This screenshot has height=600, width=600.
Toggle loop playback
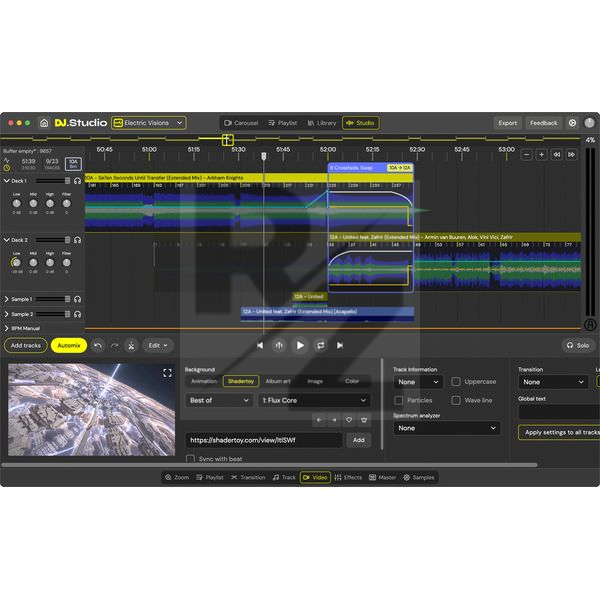click(x=320, y=346)
